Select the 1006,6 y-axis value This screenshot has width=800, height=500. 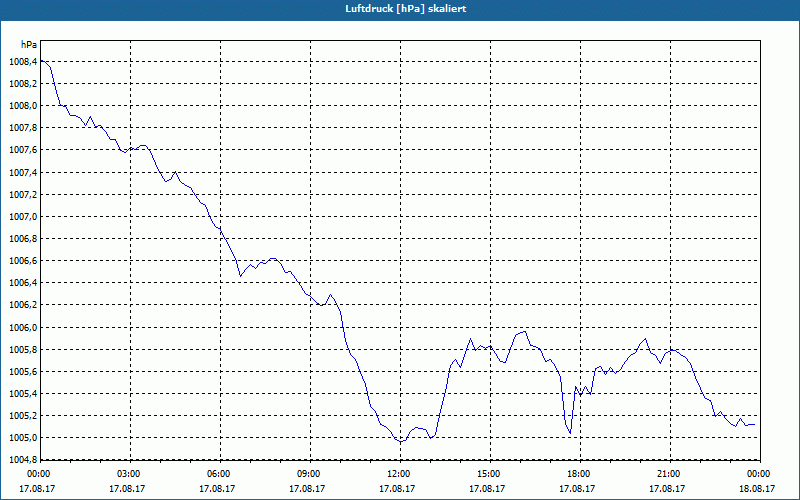(x=23, y=261)
